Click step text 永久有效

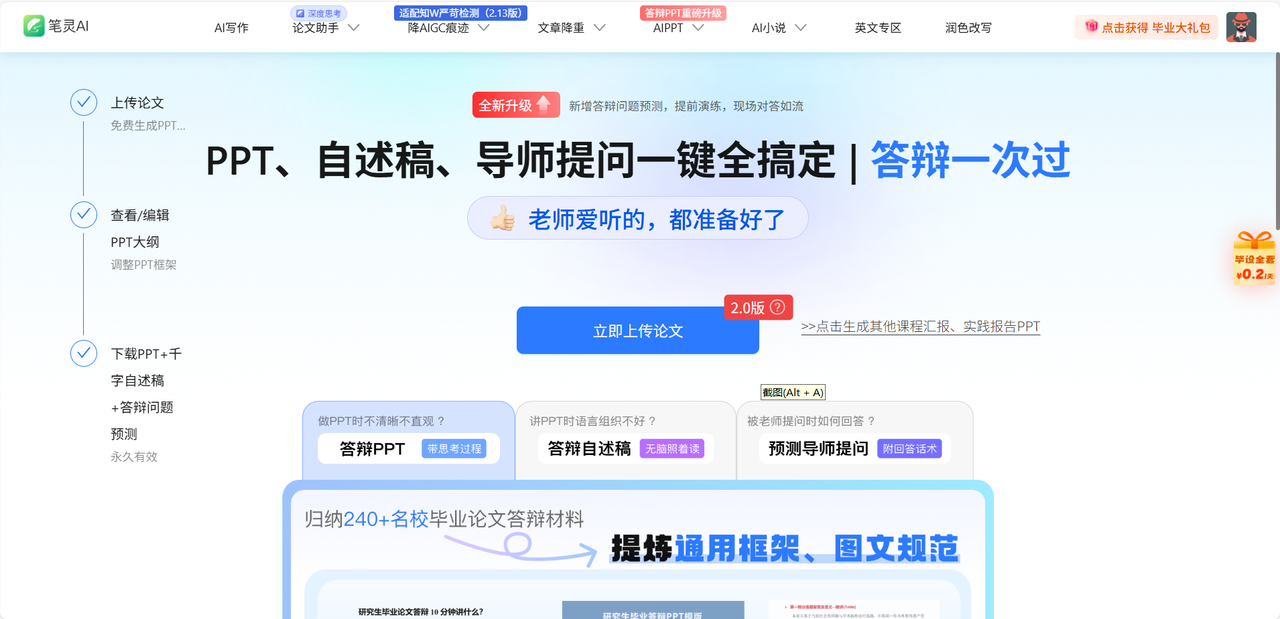[134, 457]
